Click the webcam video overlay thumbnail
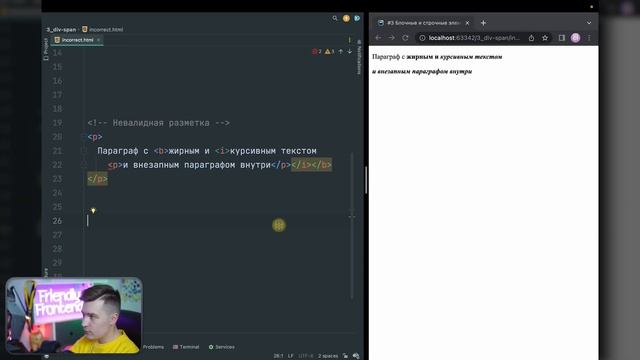 [x=74, y=315]
